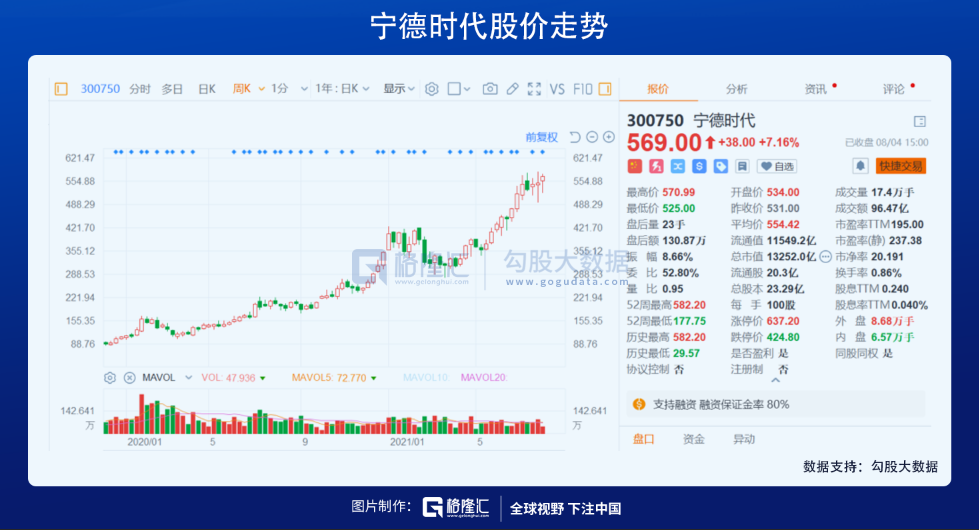This screenshot has width=979, height=530.
Task: Open the 报价 quote tab
Action: [x=658, y=89]
